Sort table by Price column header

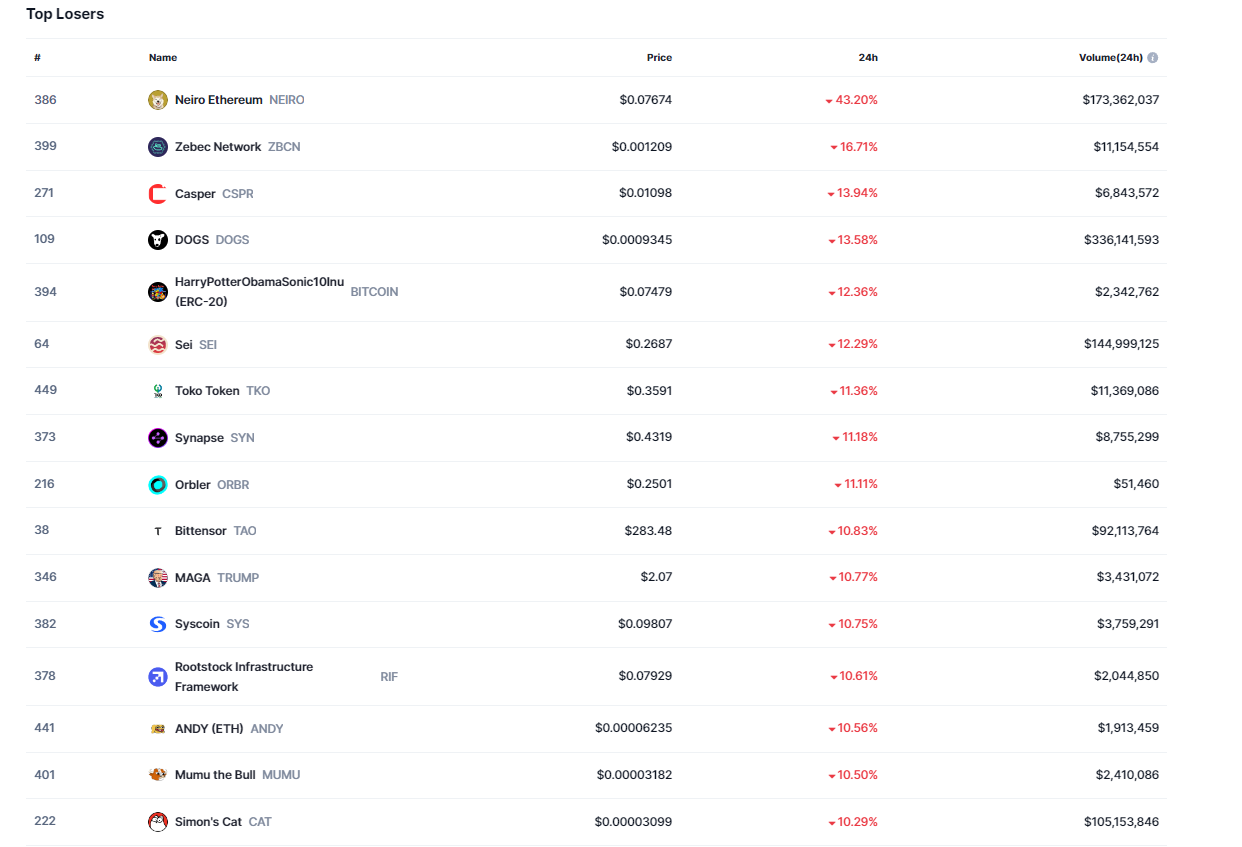tap(659, 58)
